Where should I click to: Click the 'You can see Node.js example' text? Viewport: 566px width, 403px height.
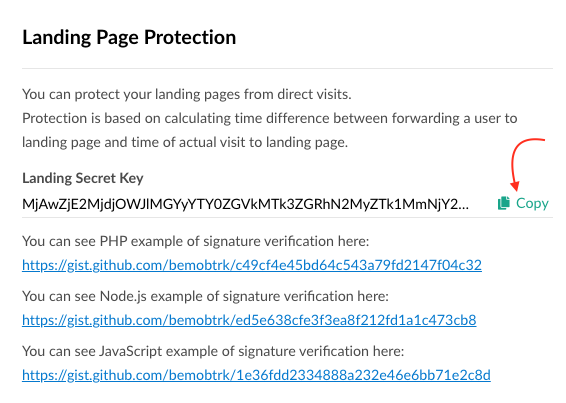[205, 296]
